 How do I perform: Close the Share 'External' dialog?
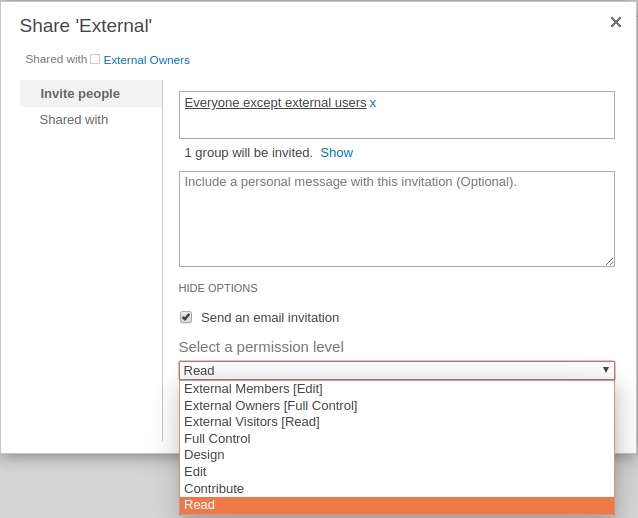point(616,22)
